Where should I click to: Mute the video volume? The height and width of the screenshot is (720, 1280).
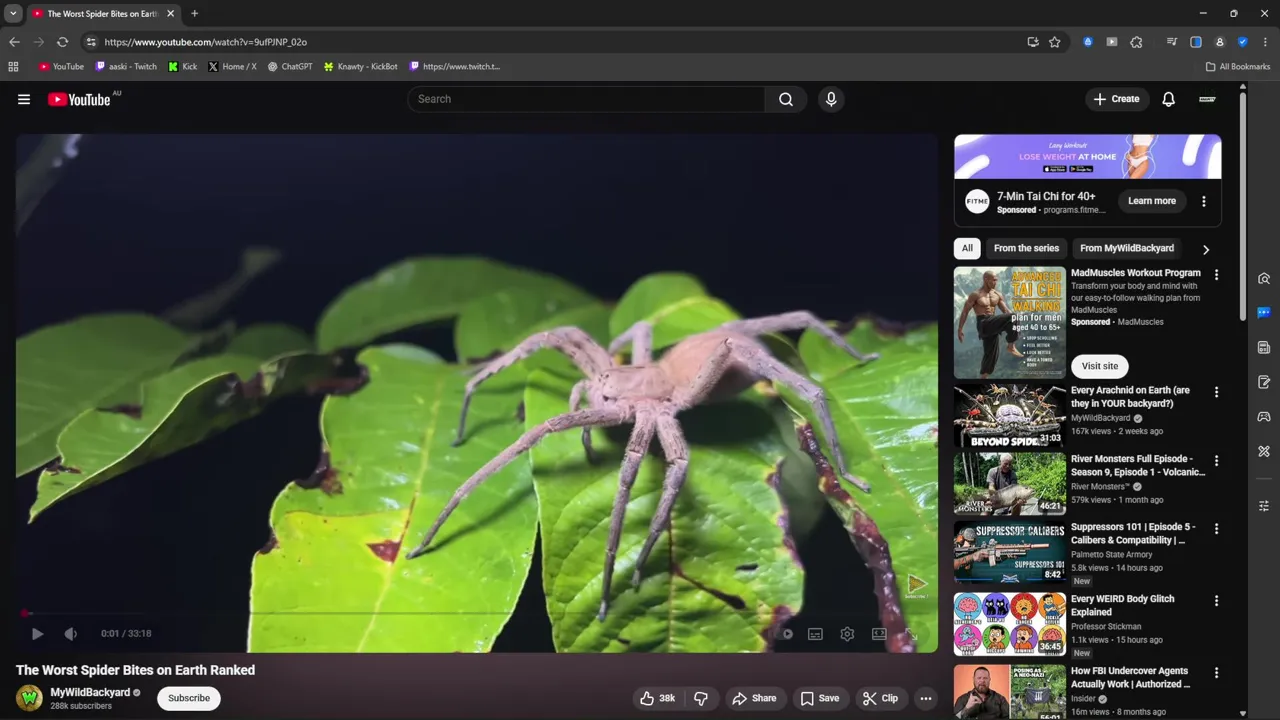click(x=70, y=634)
